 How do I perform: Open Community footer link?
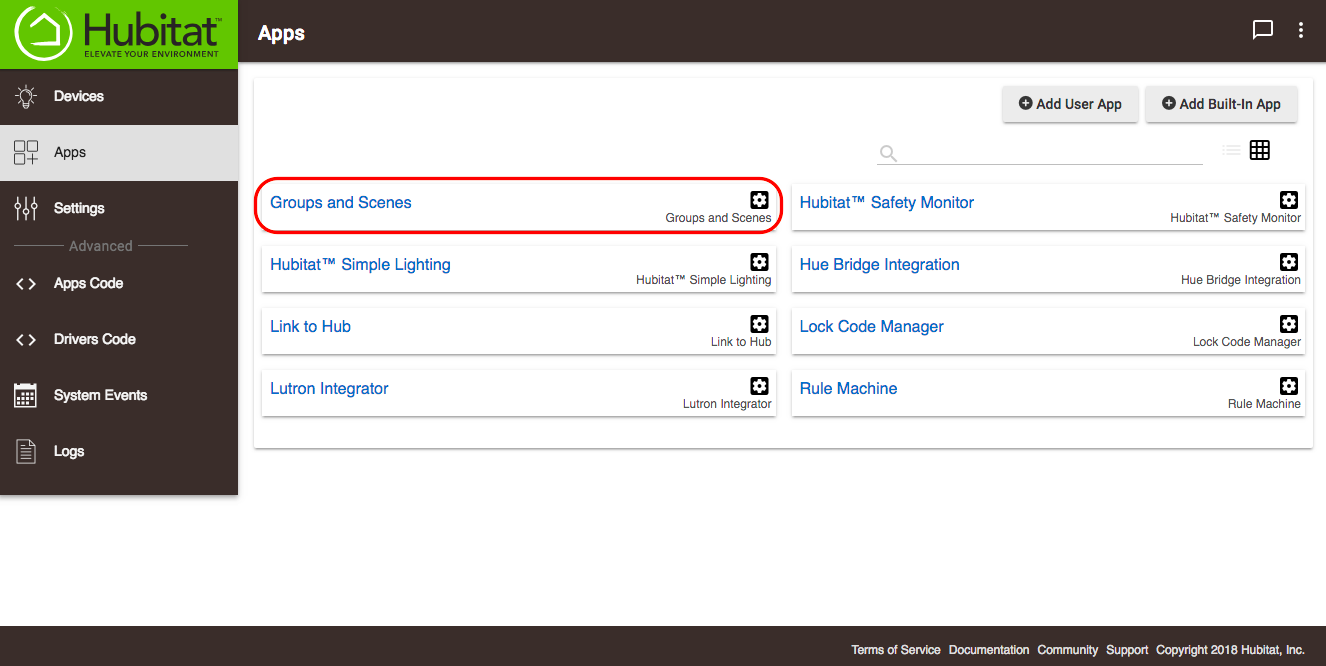pyautogui.click(x=1068, y=650)
